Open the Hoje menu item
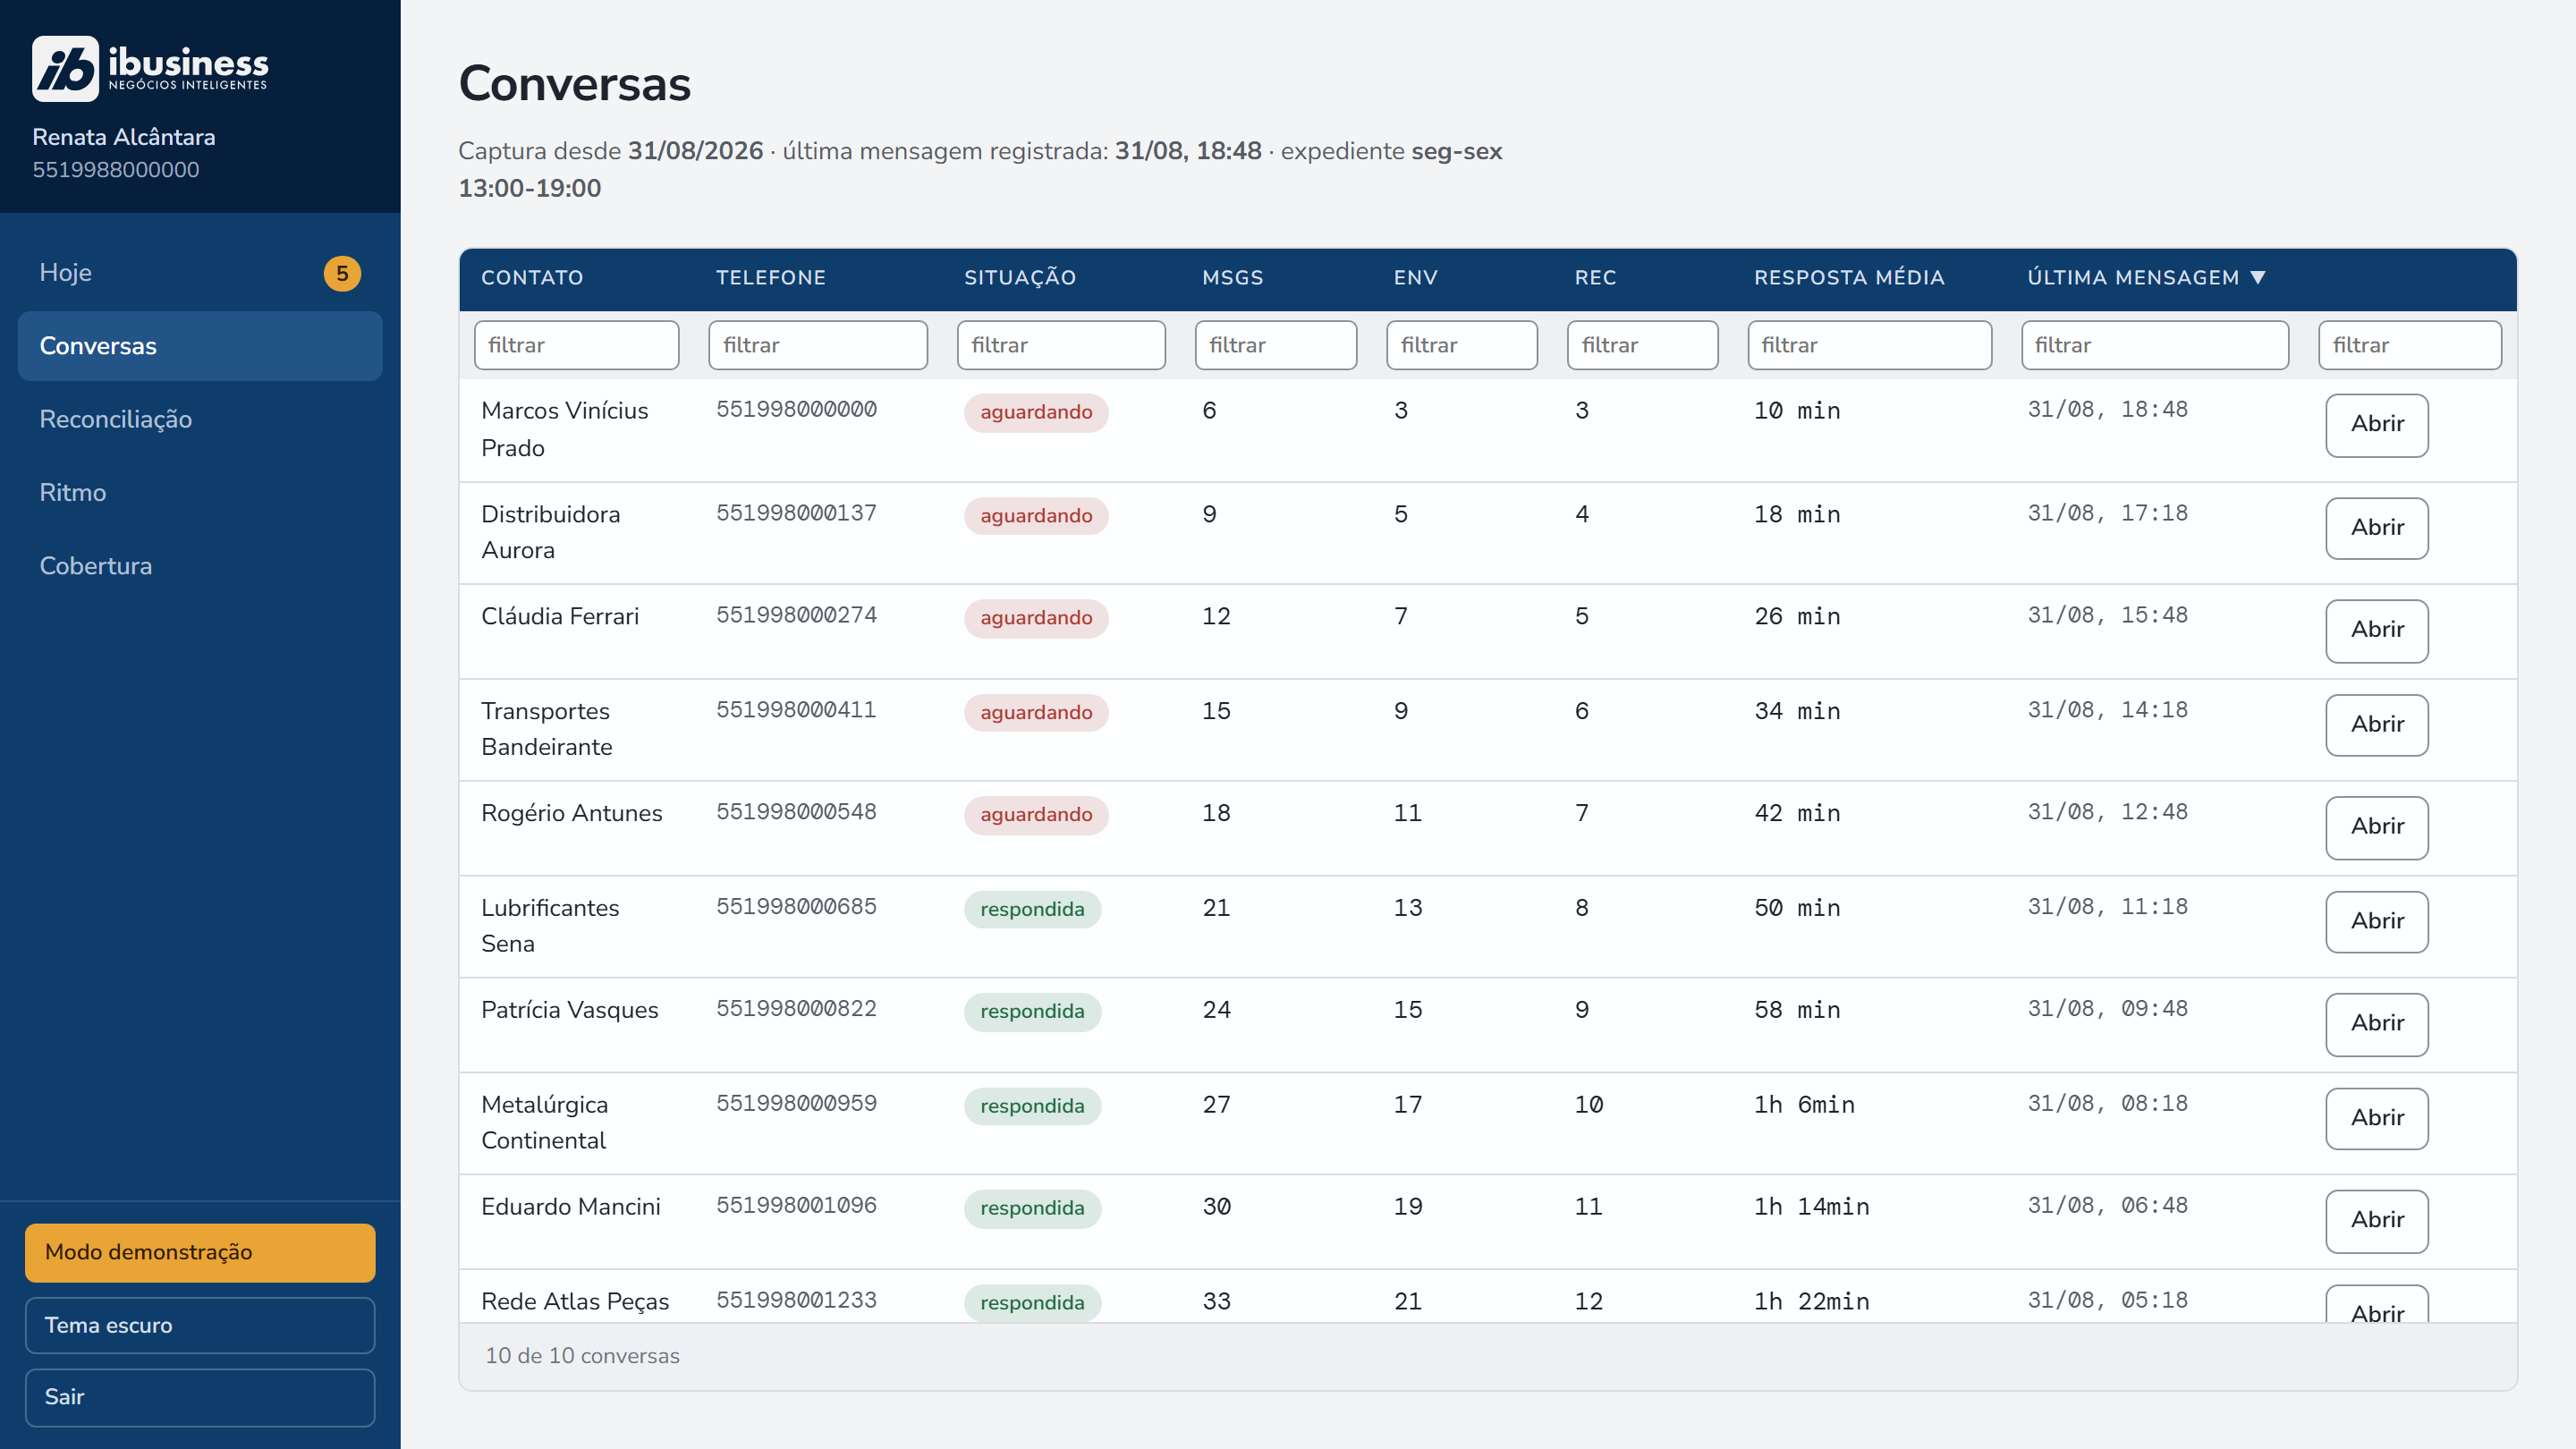2576x1449 pixels. (x=200, y=273)
